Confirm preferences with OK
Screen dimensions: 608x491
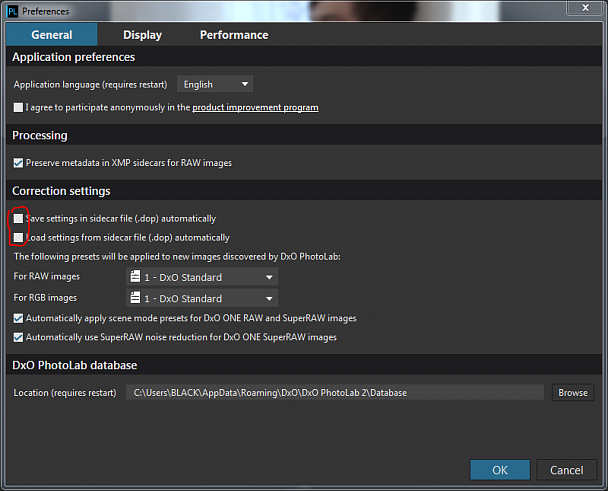point(500,470)
